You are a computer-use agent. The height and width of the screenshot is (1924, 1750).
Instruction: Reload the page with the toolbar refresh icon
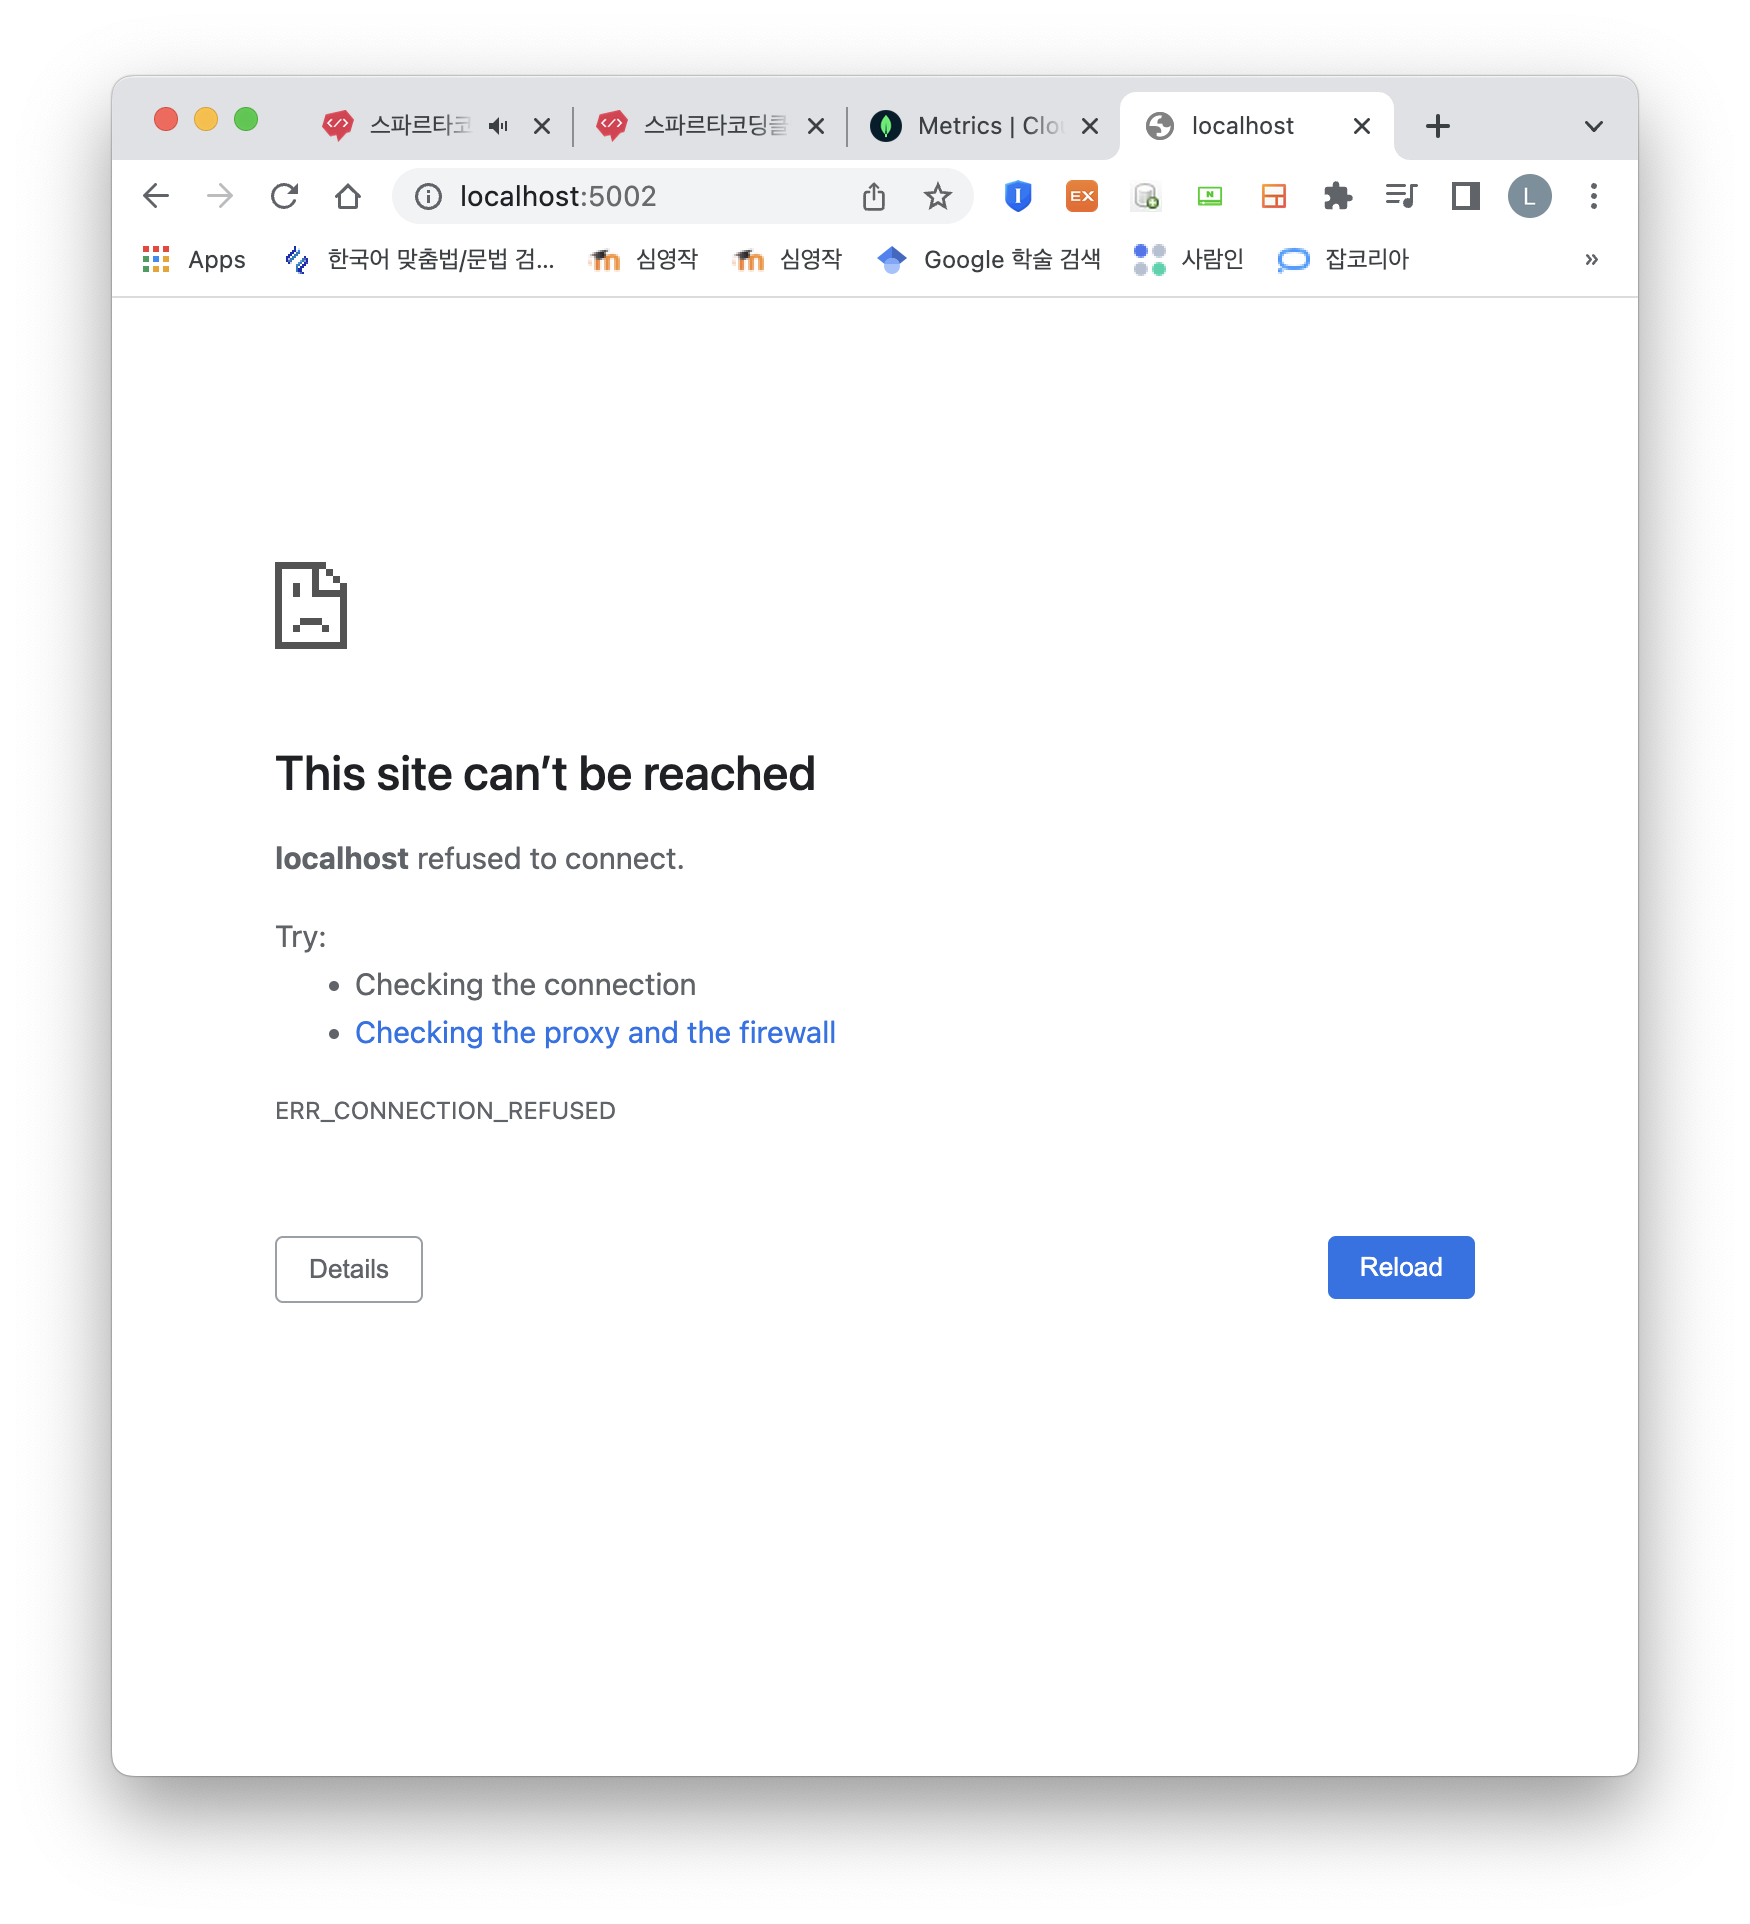click(285, 196)
